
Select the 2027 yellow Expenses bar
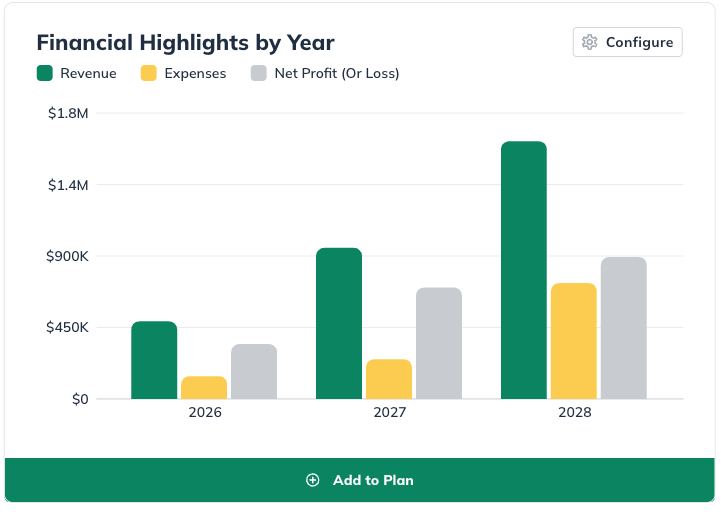pyautogui.click(x=389, y=379)
